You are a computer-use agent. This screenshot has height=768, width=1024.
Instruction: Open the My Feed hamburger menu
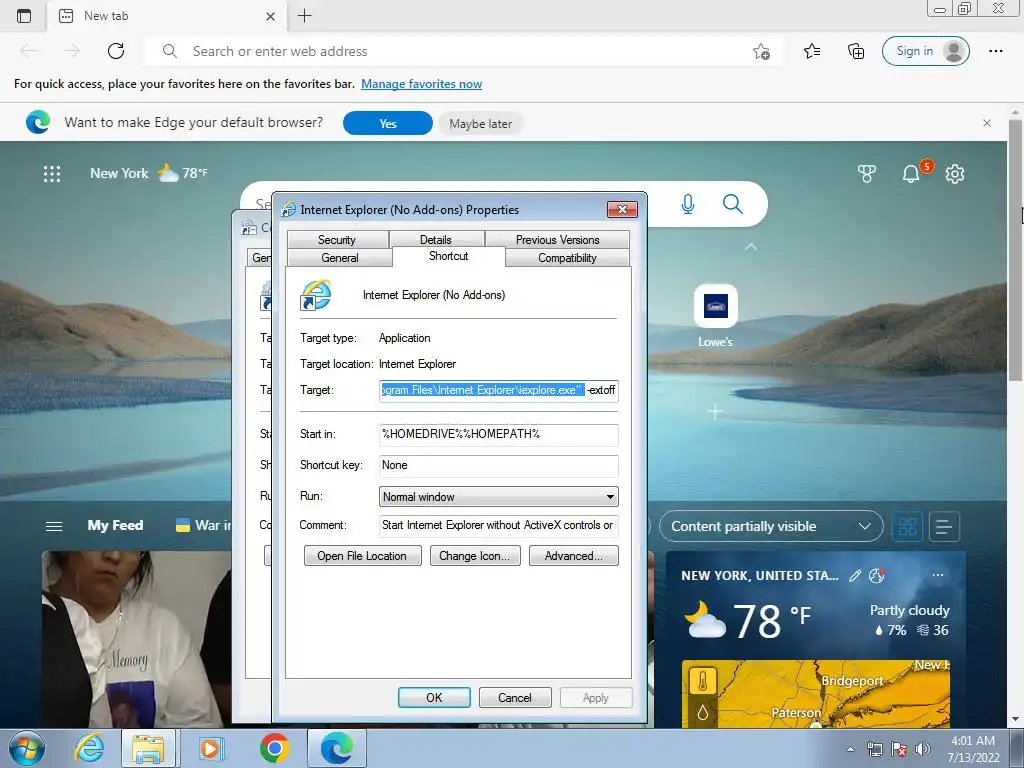pos(54,526)
